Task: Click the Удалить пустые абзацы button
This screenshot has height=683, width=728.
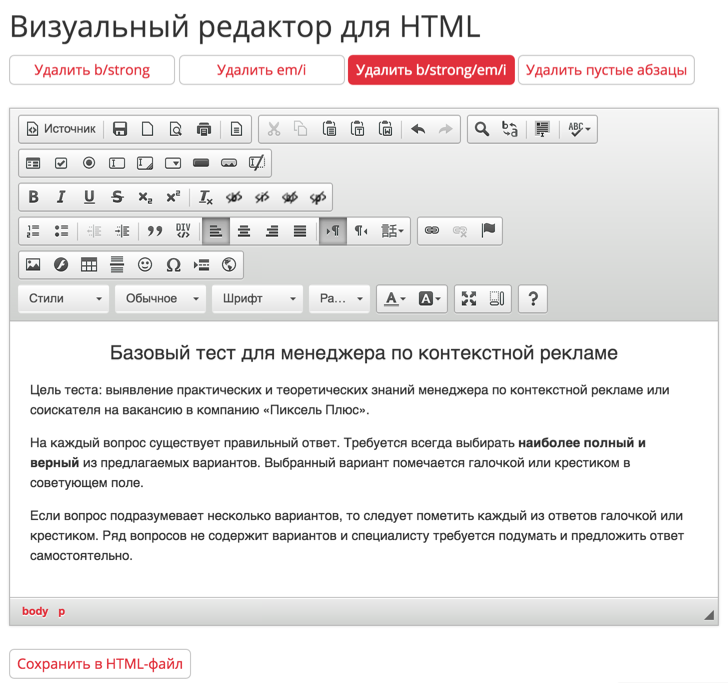Action: [606, 70]
